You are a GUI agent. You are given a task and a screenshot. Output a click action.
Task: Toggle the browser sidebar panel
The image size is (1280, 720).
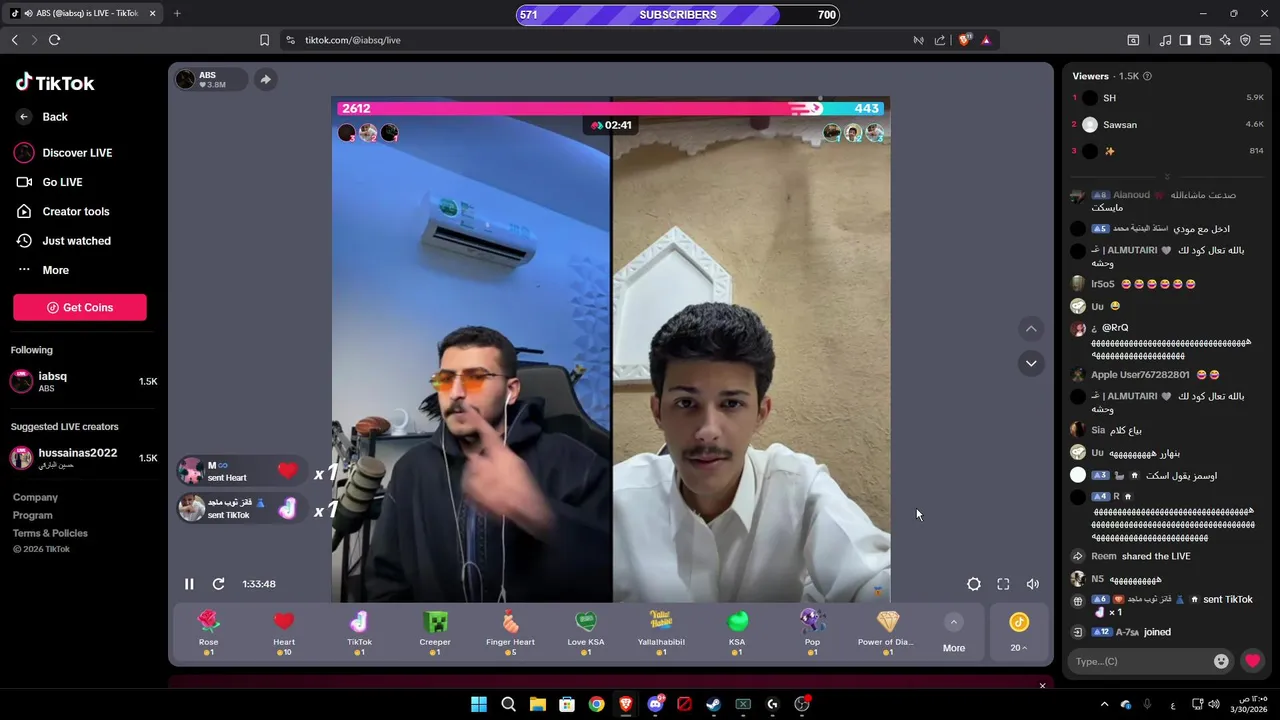click(1185, 40)
